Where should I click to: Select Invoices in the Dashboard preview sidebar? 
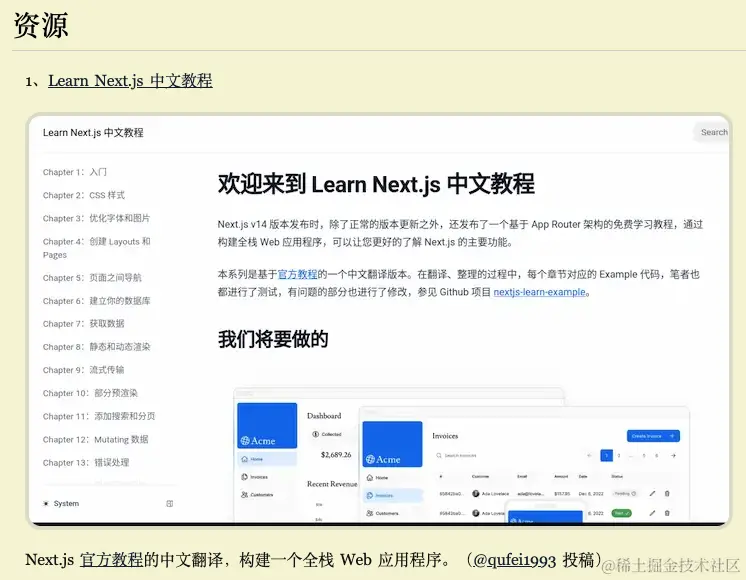(x=255, y=477)
